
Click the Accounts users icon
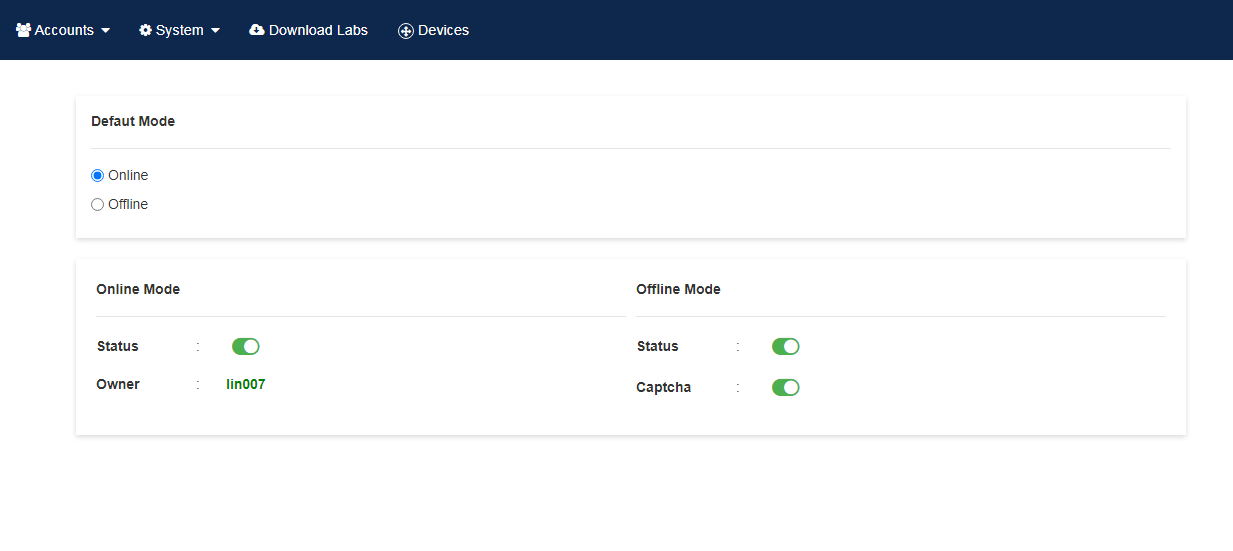pyautogui.click(x=24, y=30)
